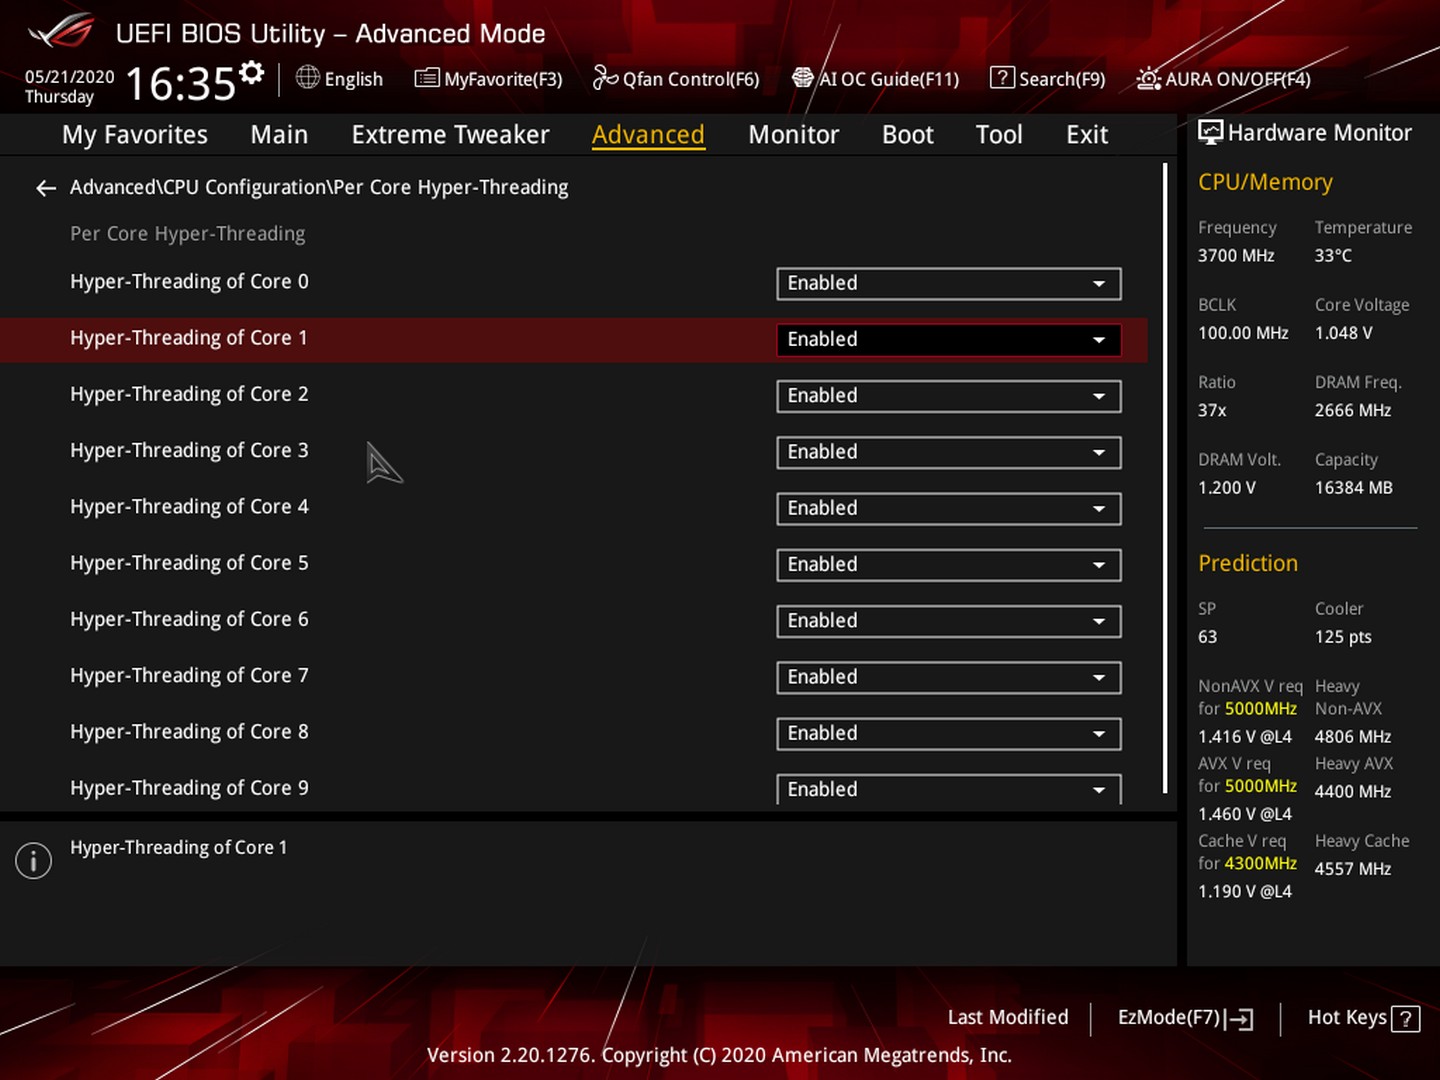Click the information icon in help area
The height and width of the screenshot is (1080, 1440).
tap(33, 860)
